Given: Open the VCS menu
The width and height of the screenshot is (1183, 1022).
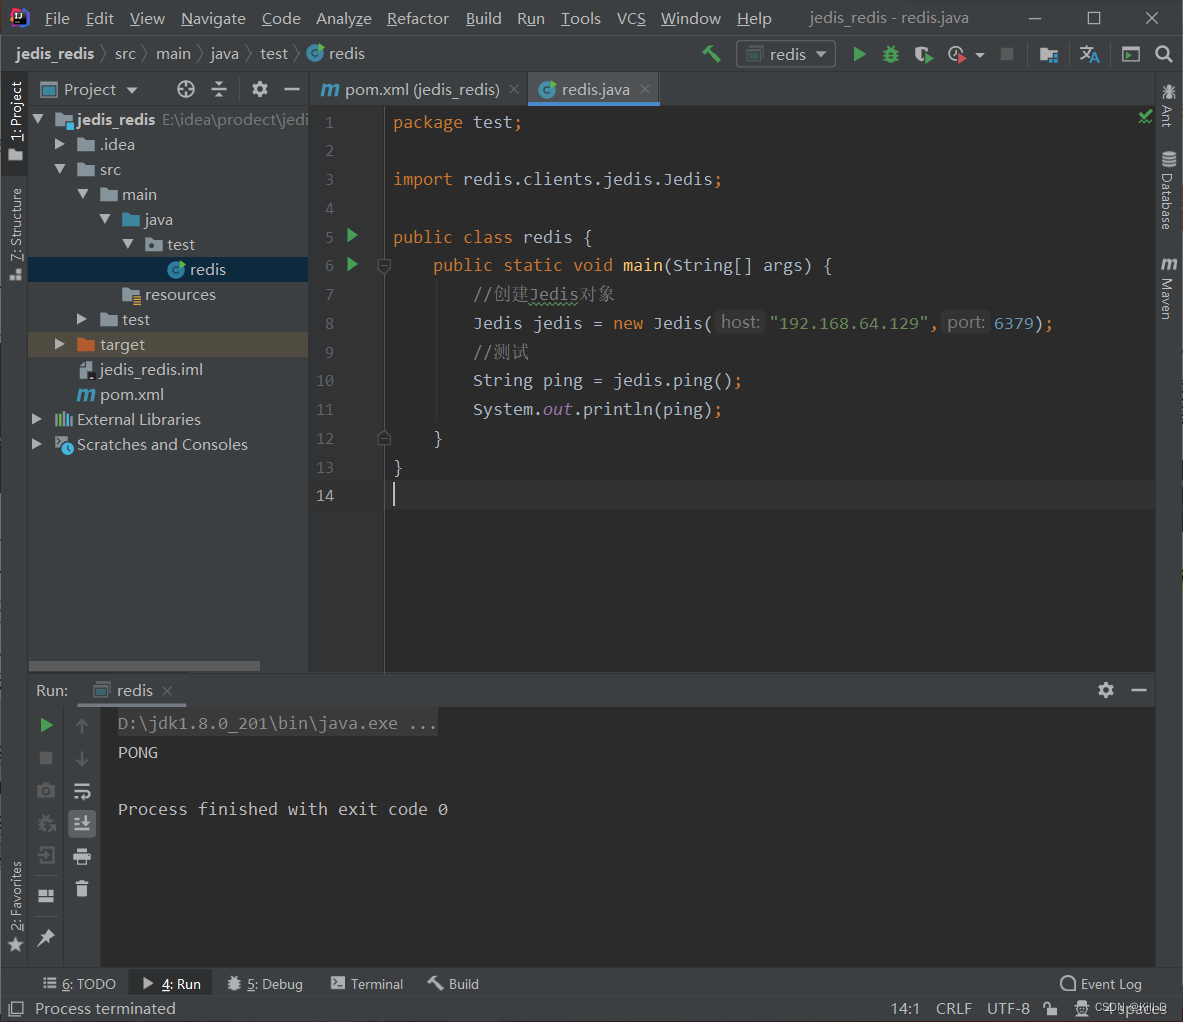Looking at the screenshot, I should tap(631, 18).
